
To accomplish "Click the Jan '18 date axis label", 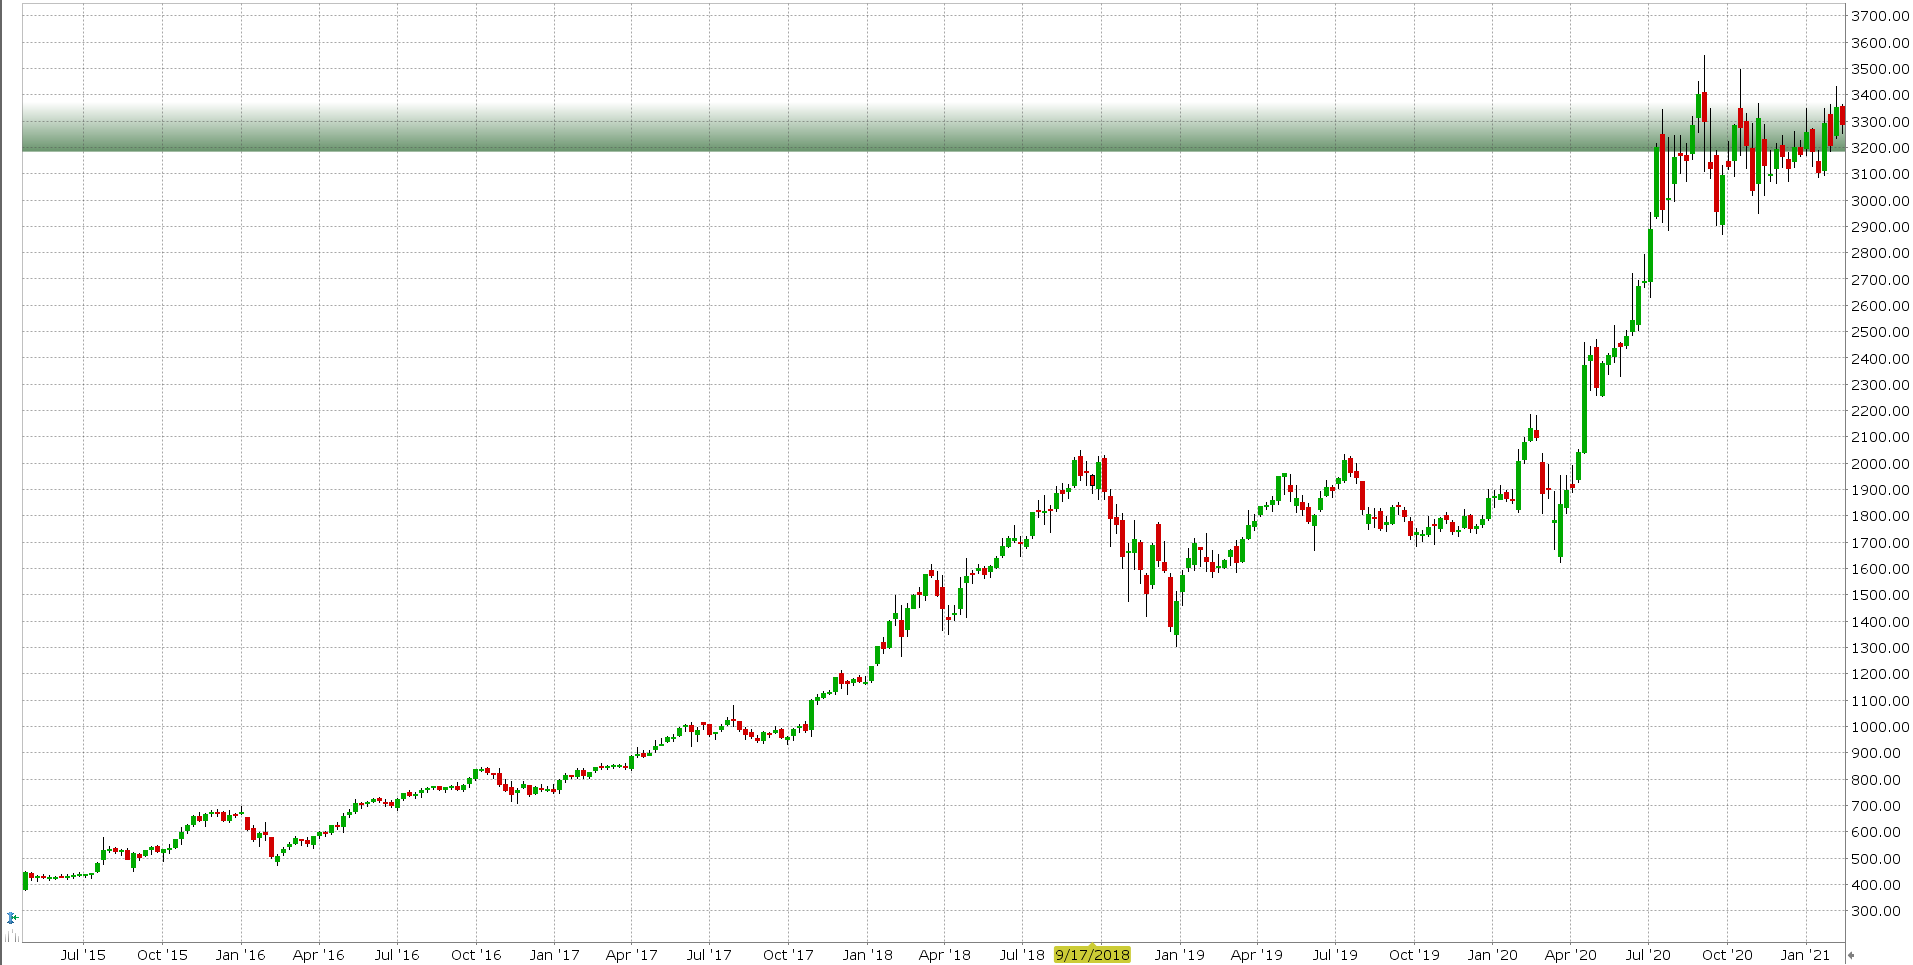I will [867, 954].
